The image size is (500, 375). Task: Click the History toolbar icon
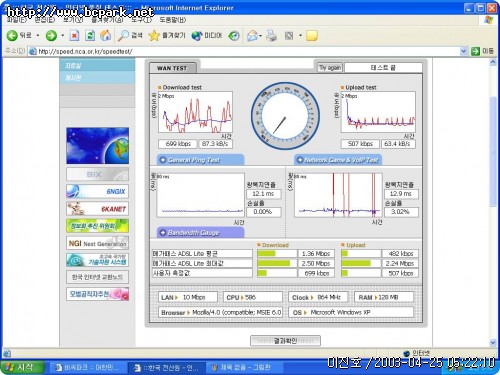(x=234, y=36)
